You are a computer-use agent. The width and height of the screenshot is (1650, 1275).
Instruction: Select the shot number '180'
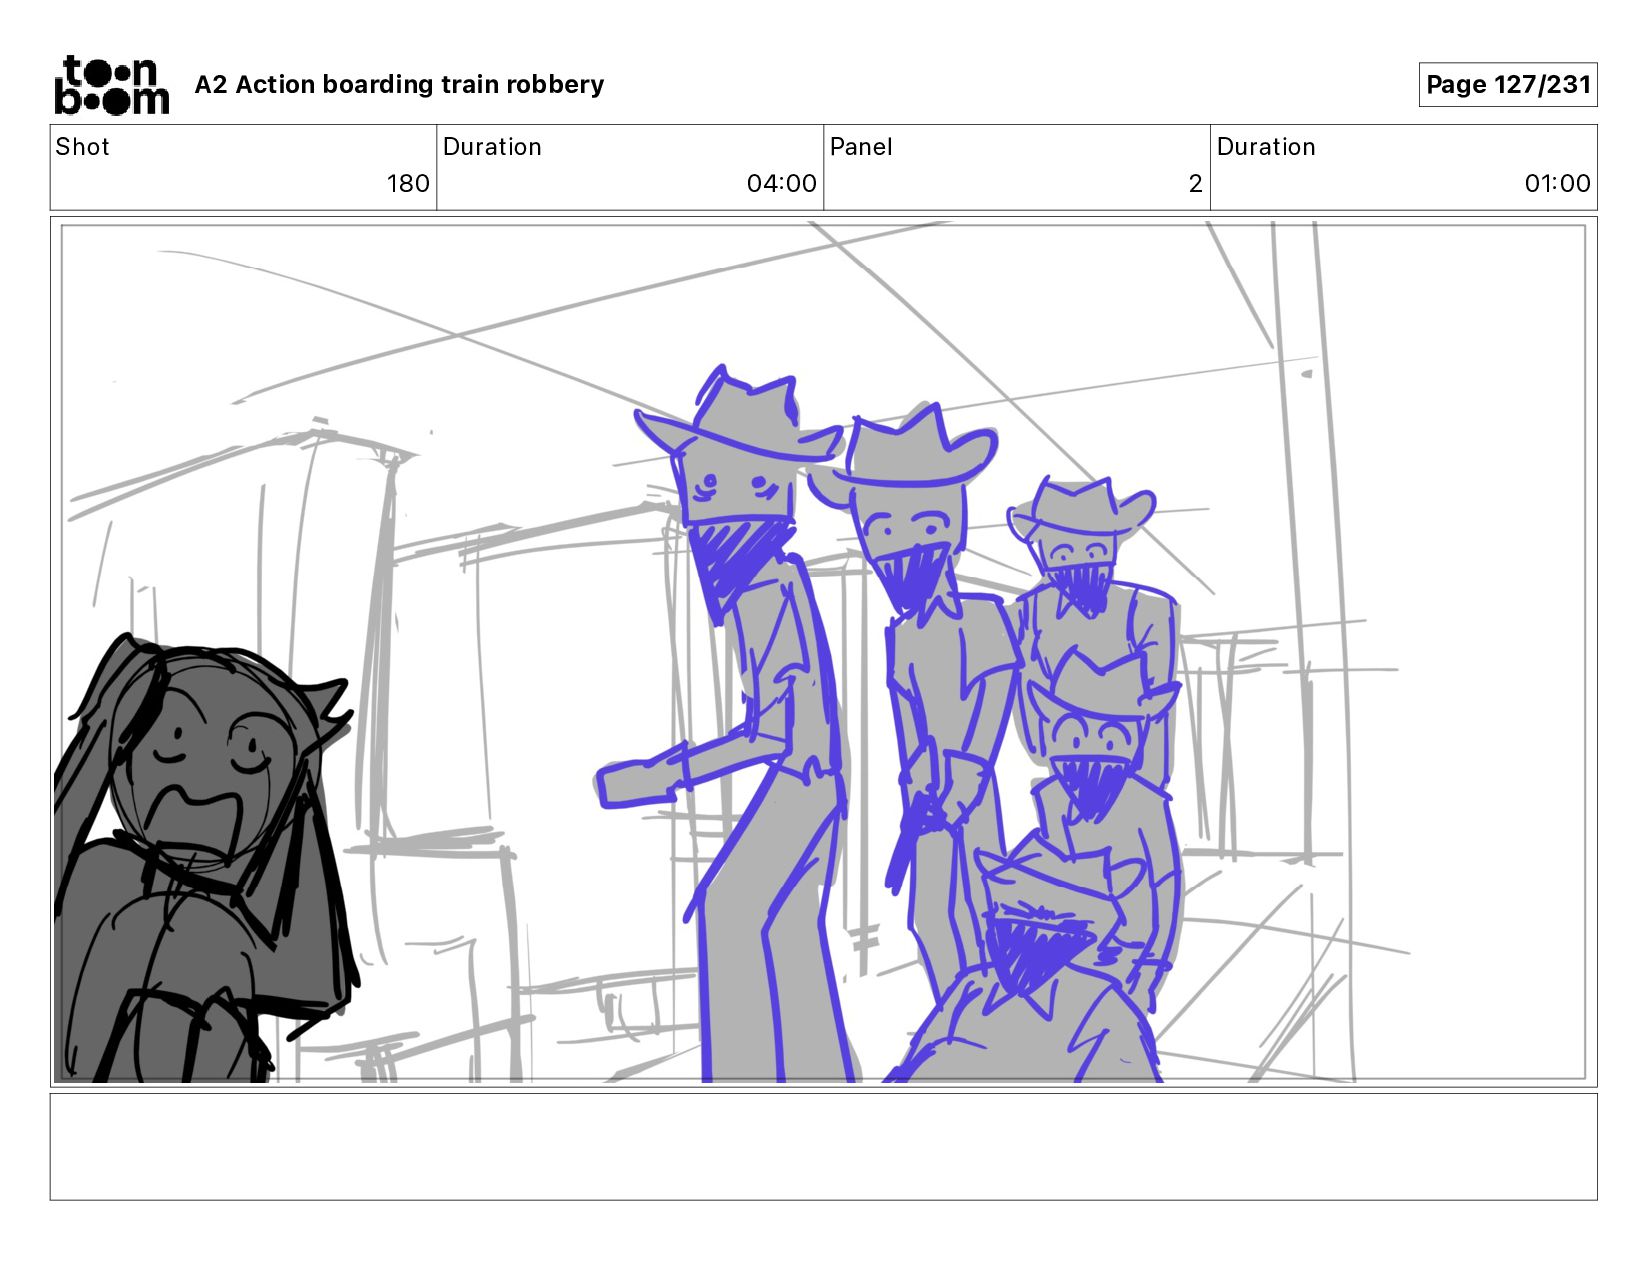[408, 184]
